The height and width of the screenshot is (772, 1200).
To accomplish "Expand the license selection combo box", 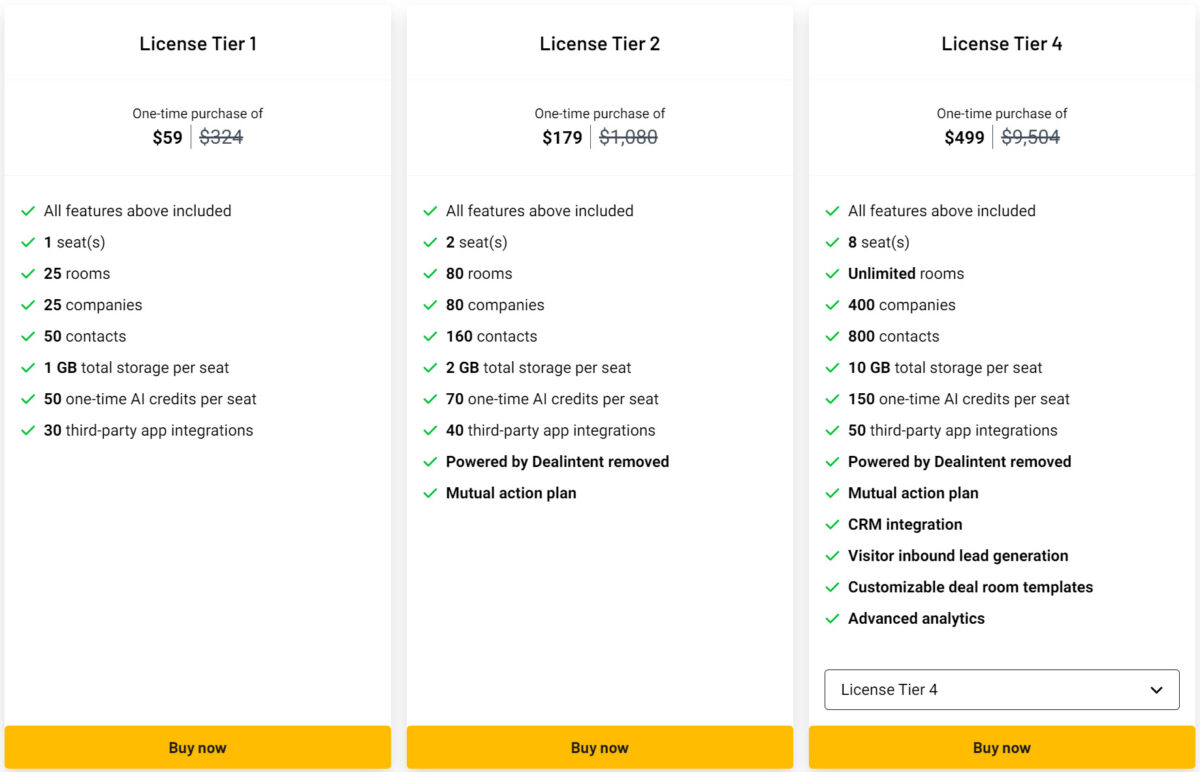I will tap(1001, 689).
